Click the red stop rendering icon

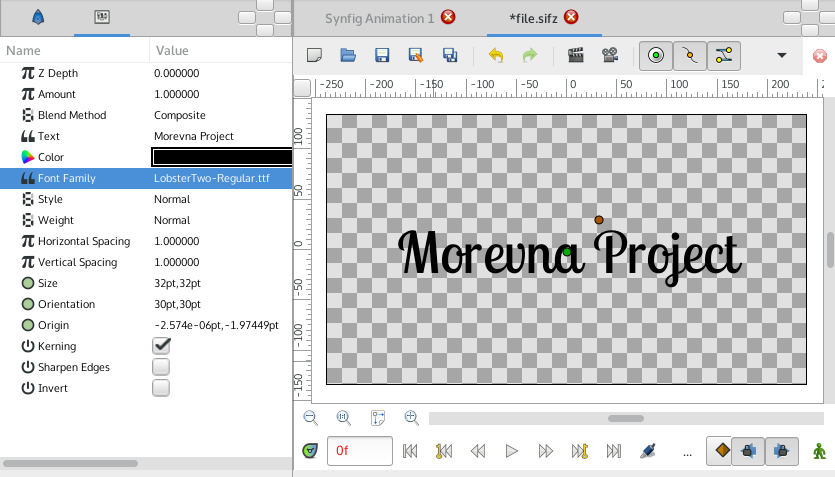click(820, 56)
